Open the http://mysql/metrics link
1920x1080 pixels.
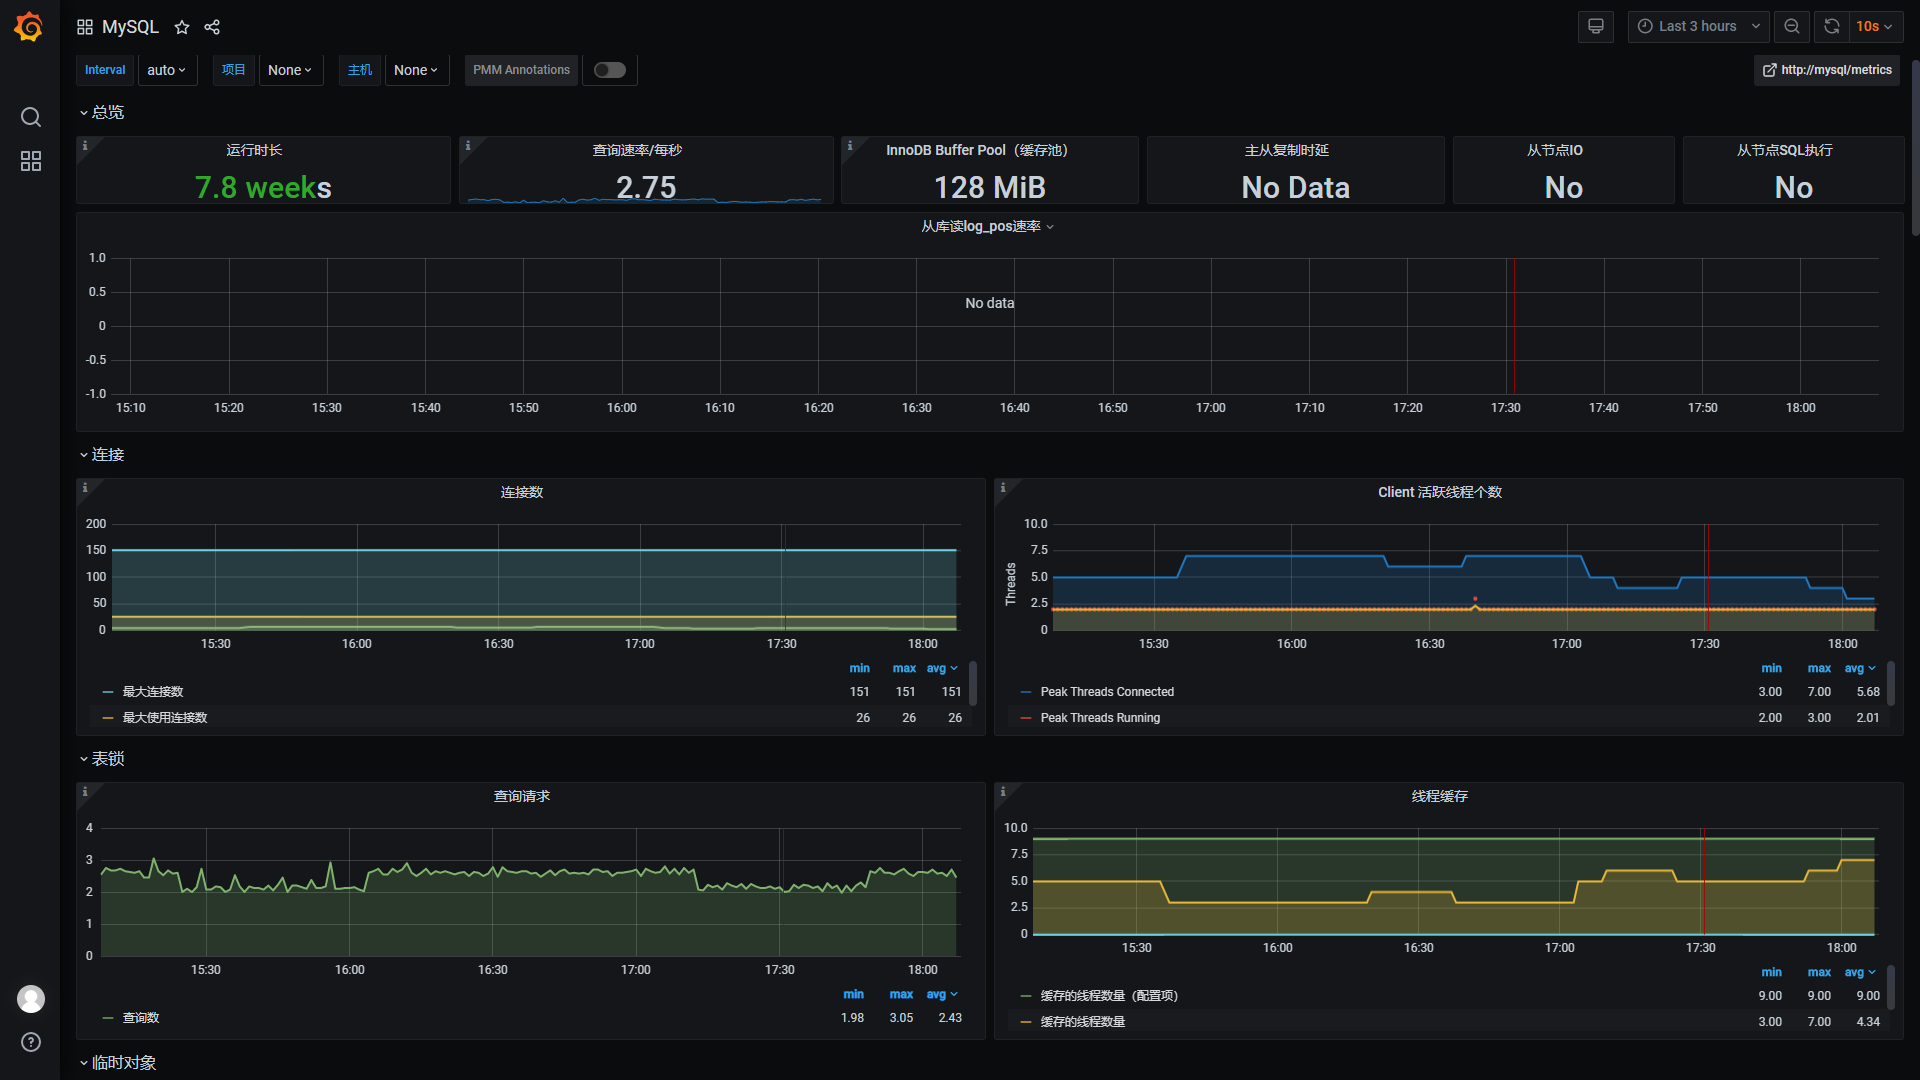(x=1827, y=70)
